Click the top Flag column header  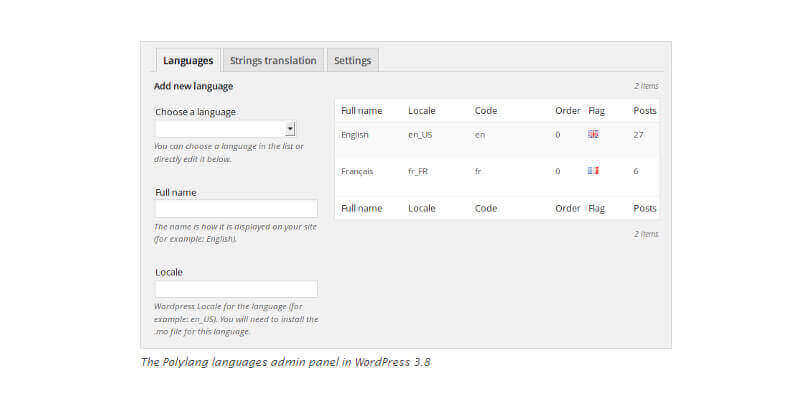[596, 111]
